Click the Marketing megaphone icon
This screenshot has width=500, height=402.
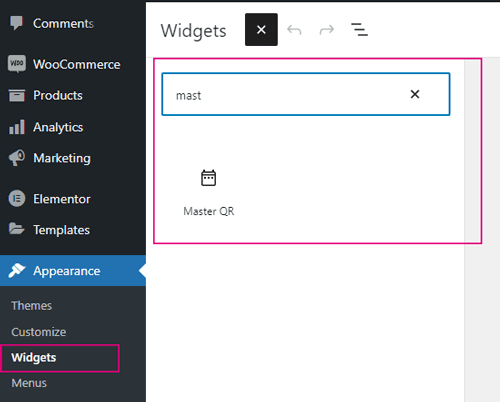(x=17, y=157)
